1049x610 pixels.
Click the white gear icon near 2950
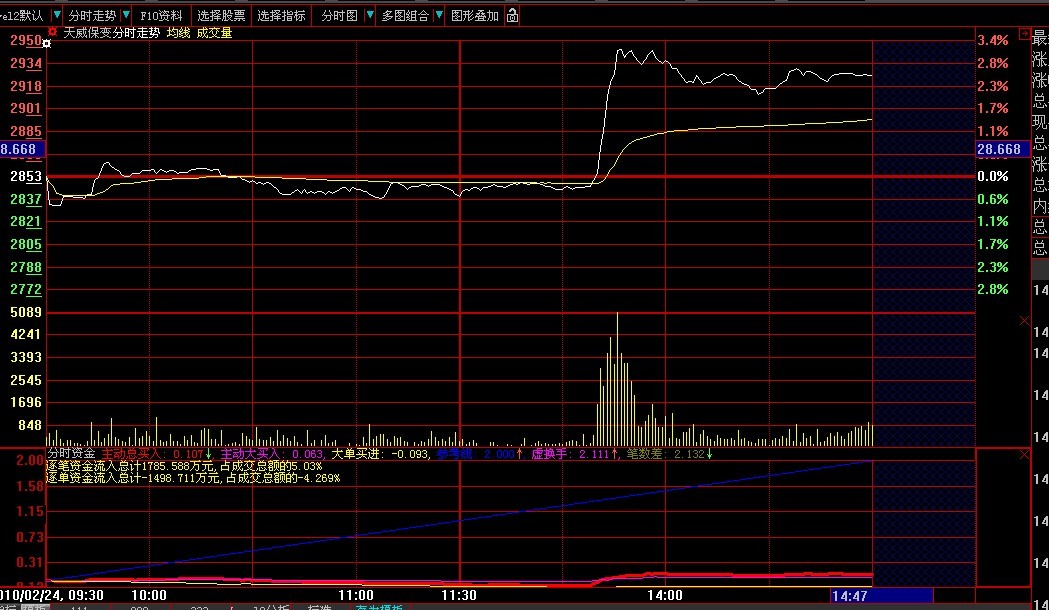(x=46, y=44)
